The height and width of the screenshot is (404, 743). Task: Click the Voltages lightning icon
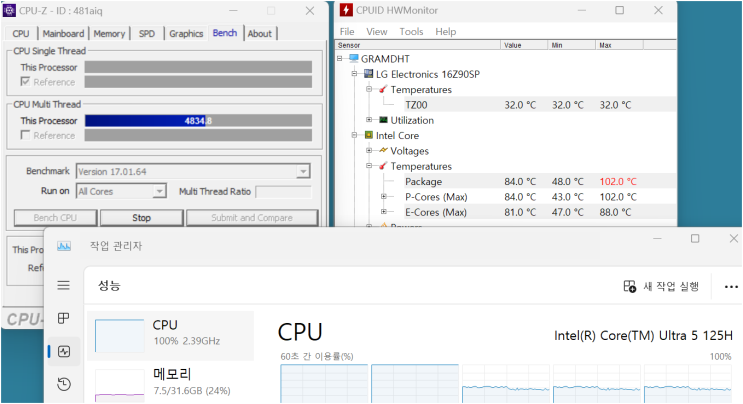[383, 151]
